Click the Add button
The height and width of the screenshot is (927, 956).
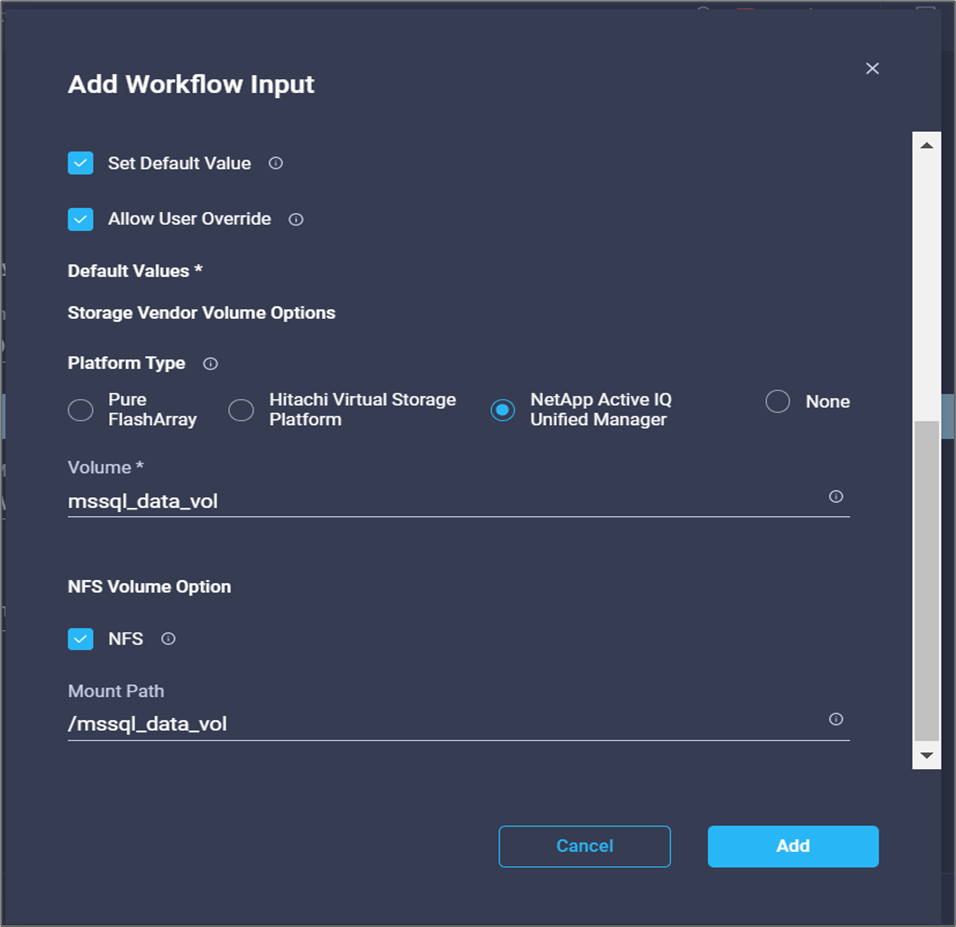tap(793, 846)
